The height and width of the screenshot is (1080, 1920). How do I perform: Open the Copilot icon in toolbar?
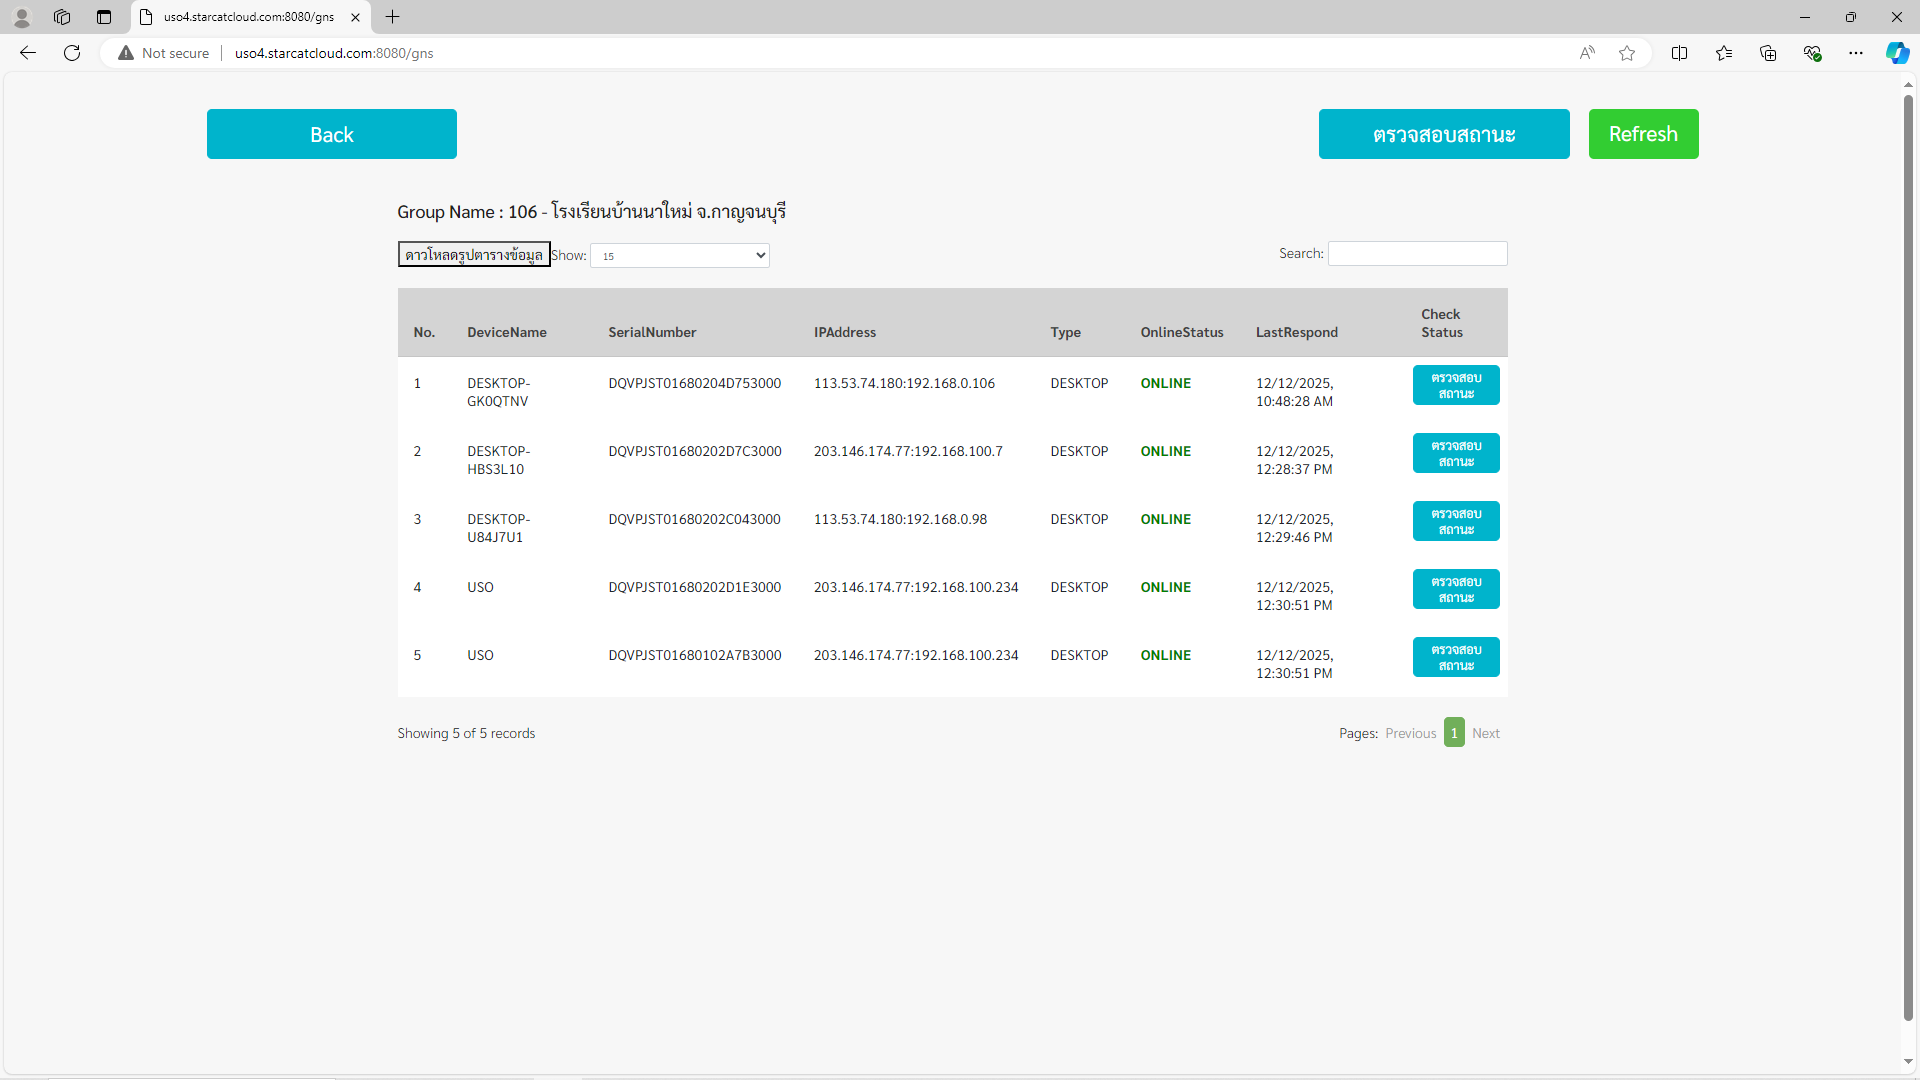click(x=1897, y=53)
